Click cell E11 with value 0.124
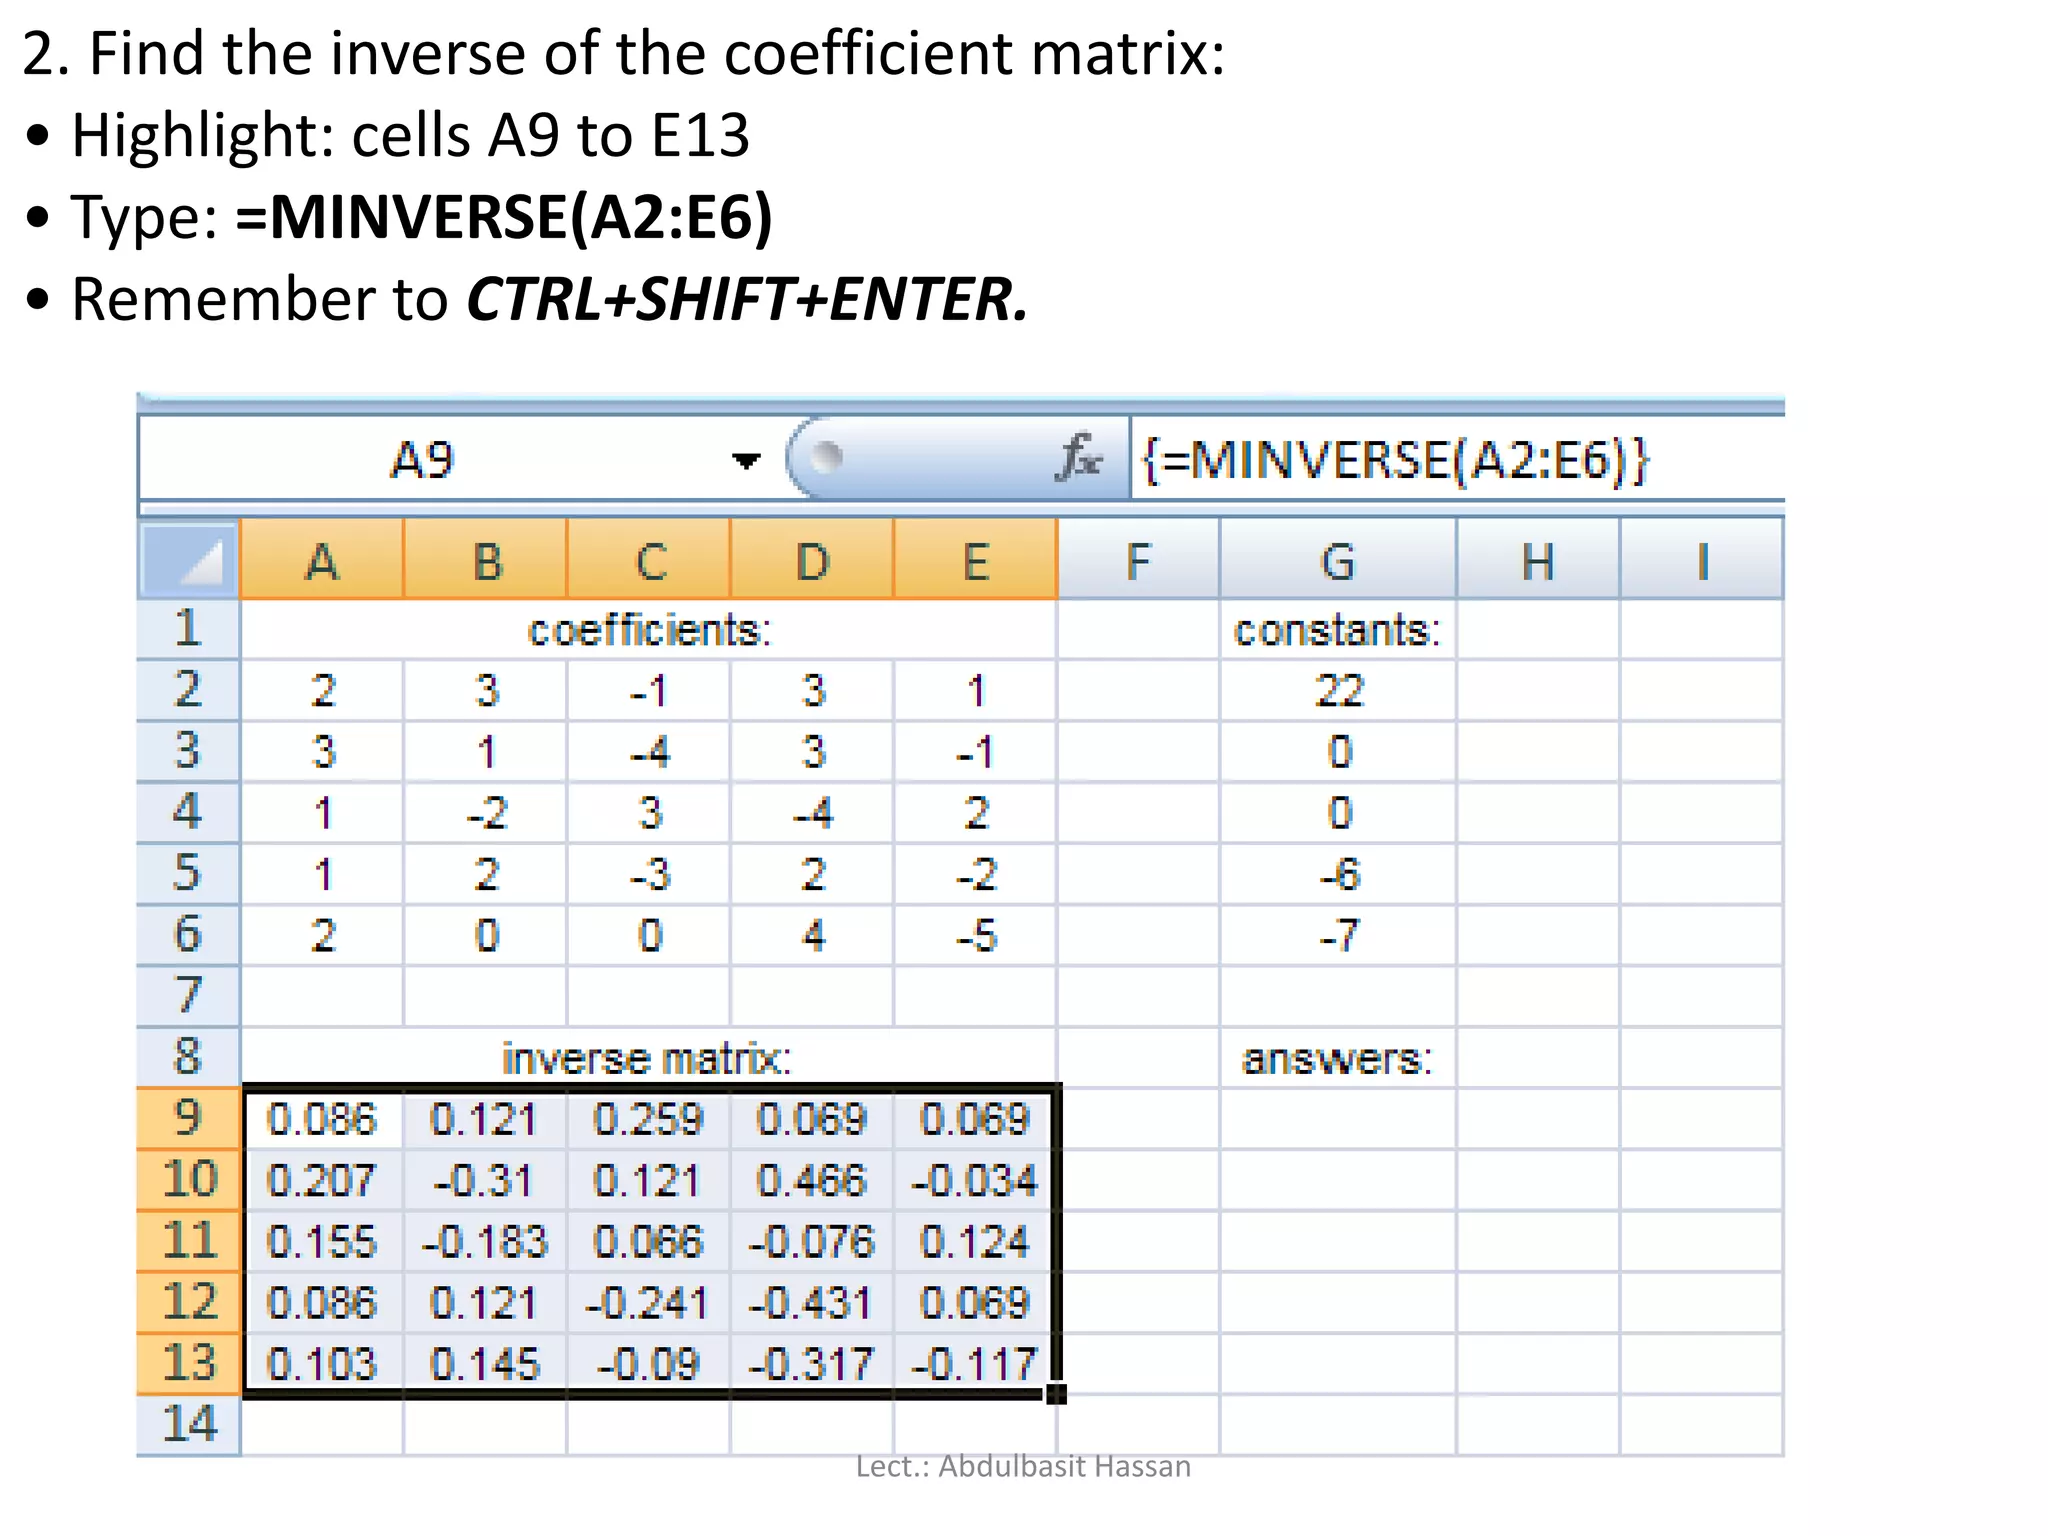Viewport: 2048px width, 1536px height. point(975,1241)
